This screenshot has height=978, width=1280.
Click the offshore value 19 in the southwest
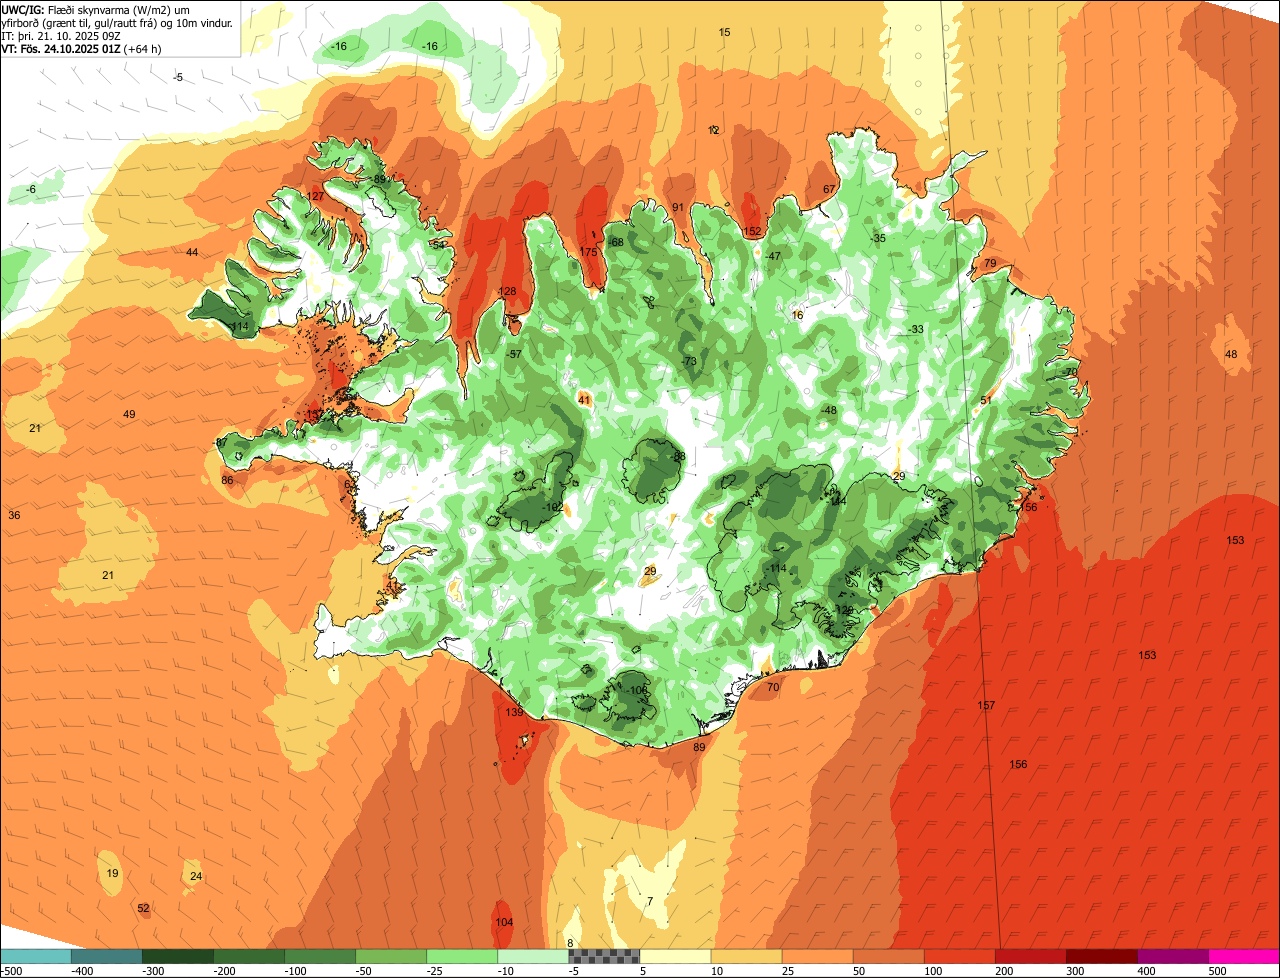pos(112,873)
